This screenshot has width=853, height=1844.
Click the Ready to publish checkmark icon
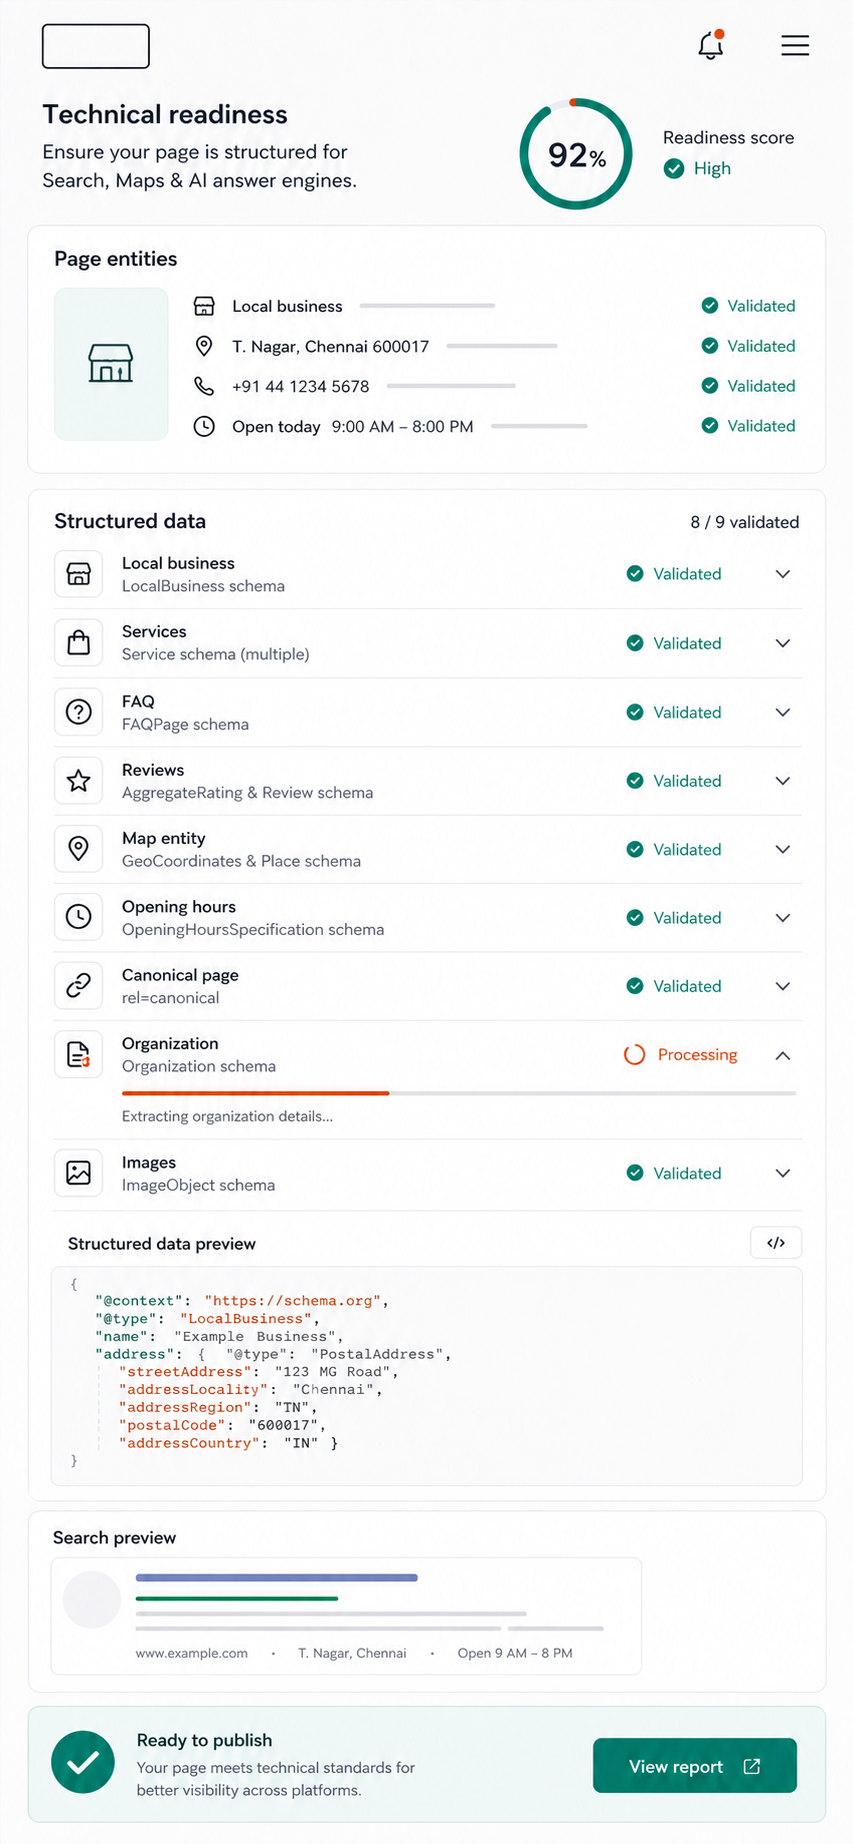83,1762
